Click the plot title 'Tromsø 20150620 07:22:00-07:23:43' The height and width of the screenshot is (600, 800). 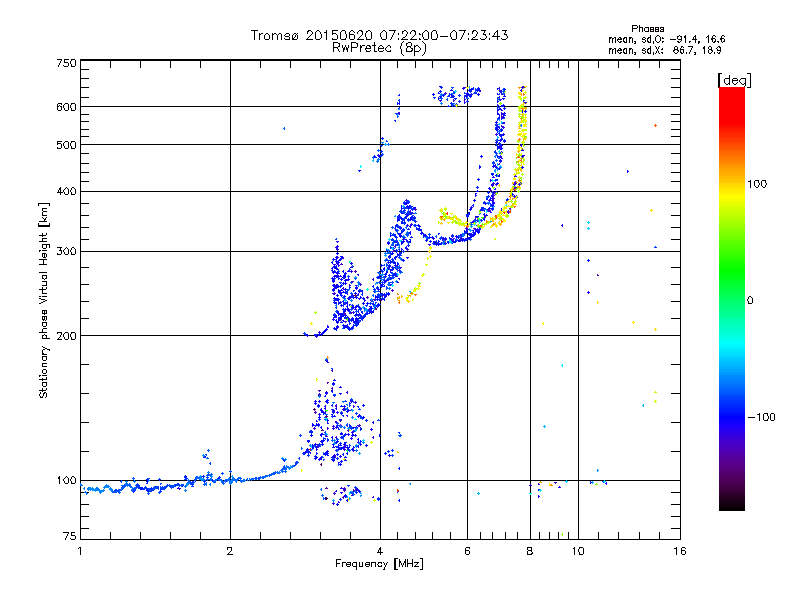(x=379, y=35)
